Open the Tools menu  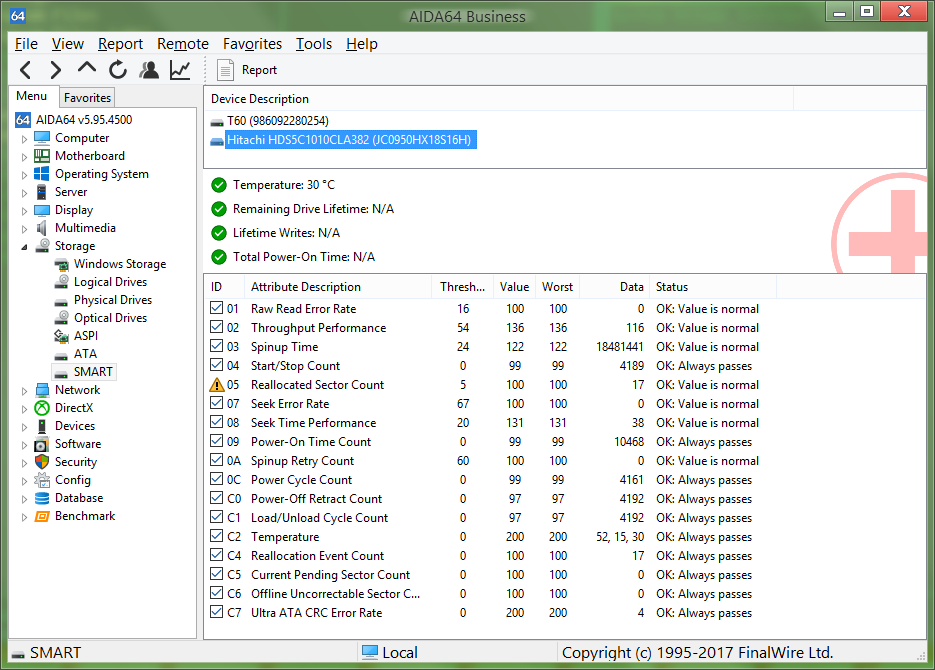pyautogui.click(x=313, y=44)
